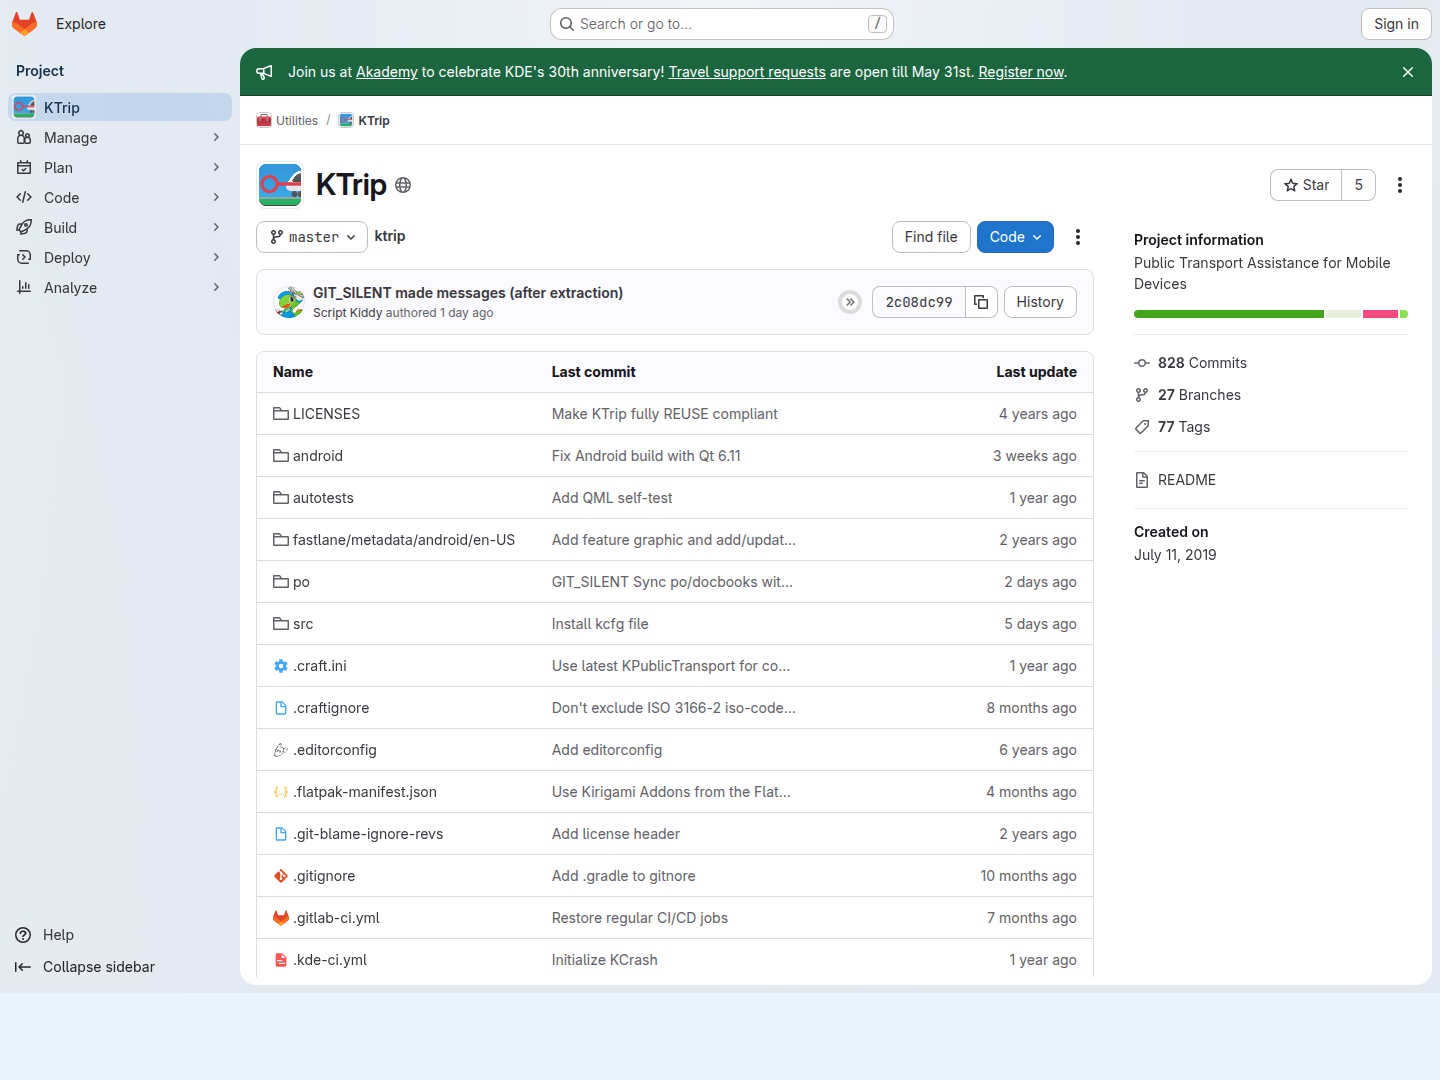Image resolution: width=1440 pixels, height=1080 pixels.
Task: Open the Install kcfg file commit
Action: 600,624
